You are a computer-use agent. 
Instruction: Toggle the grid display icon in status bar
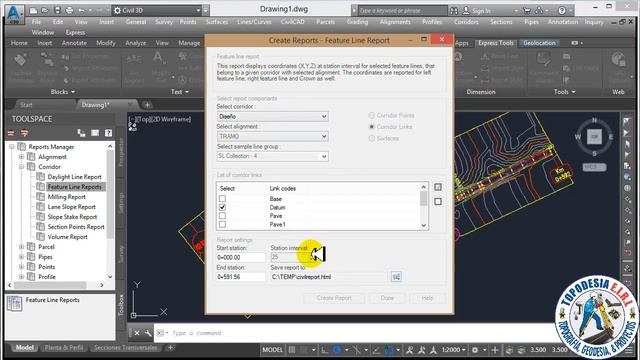click(292, 350)
